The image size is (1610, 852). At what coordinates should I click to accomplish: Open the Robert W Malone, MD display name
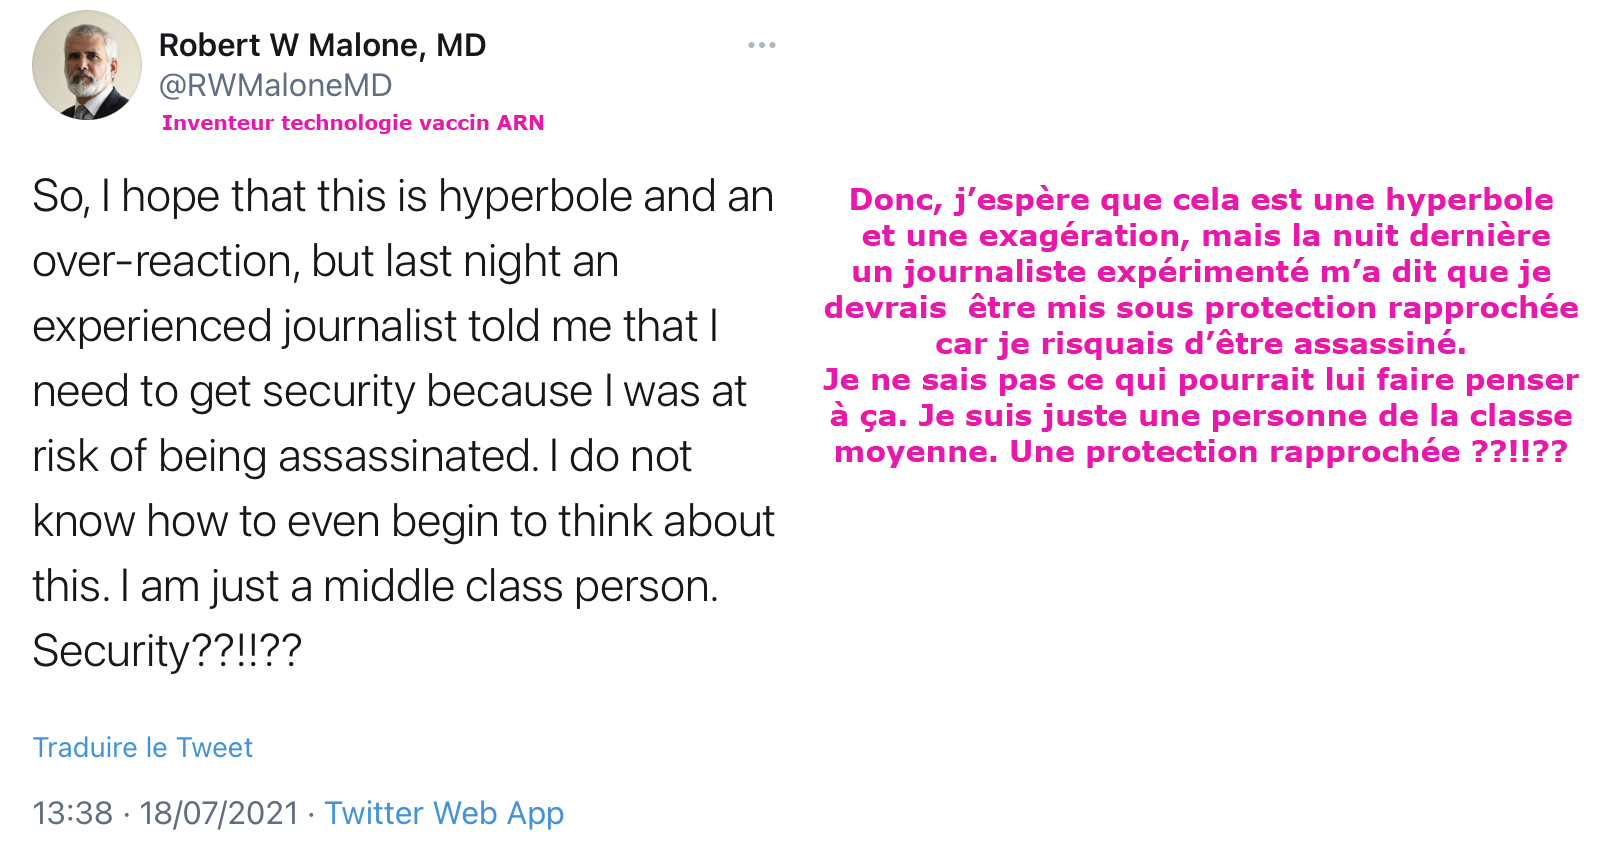pyautogui.click(x=322, y=45)
